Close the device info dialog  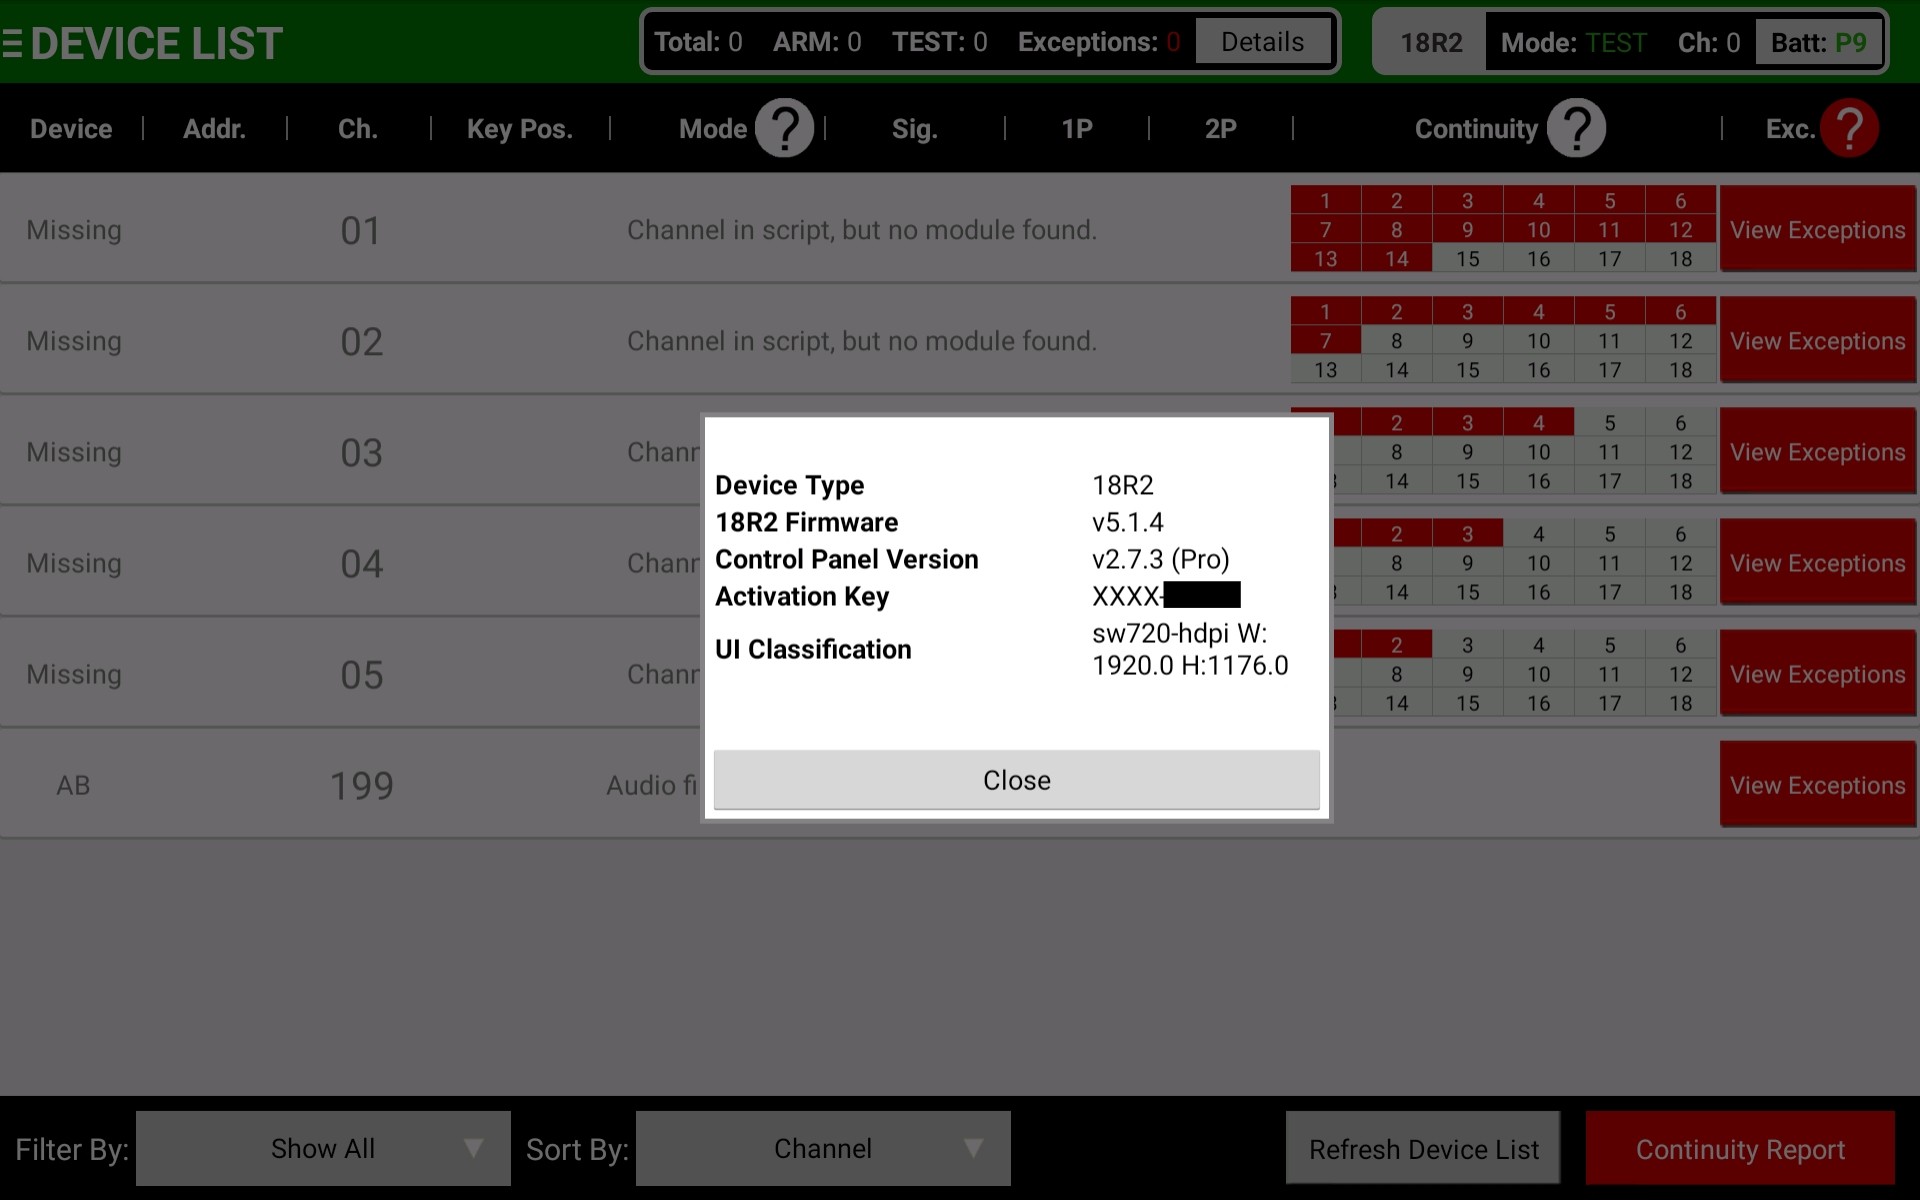(1016, 780)
